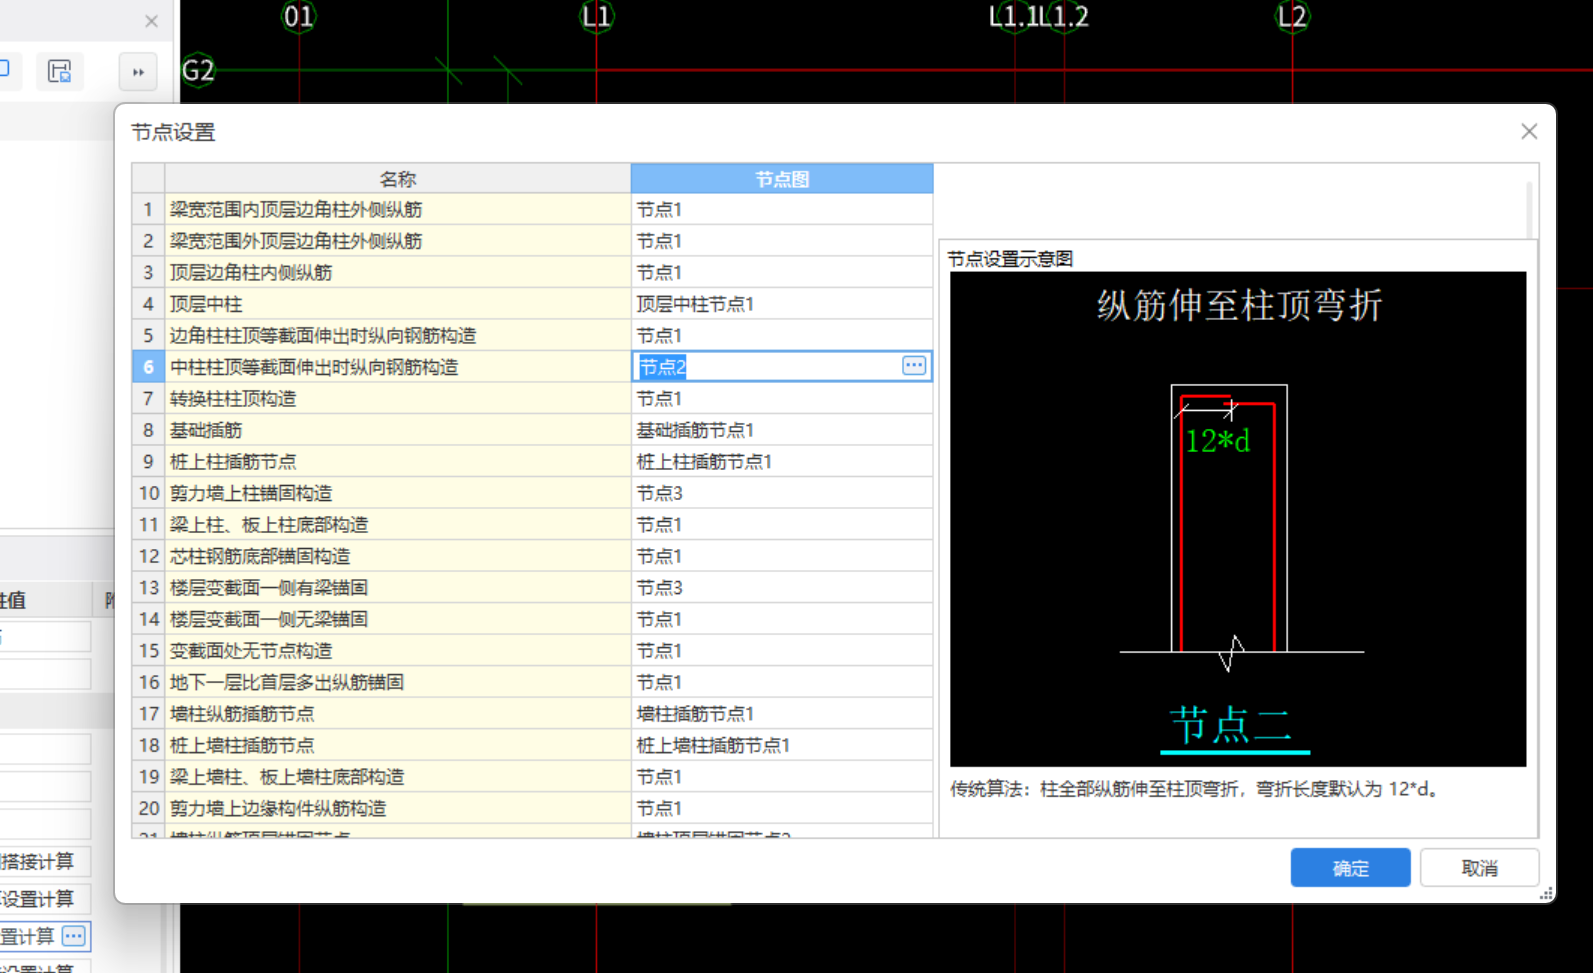Viewport: 1593px width, 973px height.
Task: Click the 01 grid axis bubble
Action: pos(298,16)
